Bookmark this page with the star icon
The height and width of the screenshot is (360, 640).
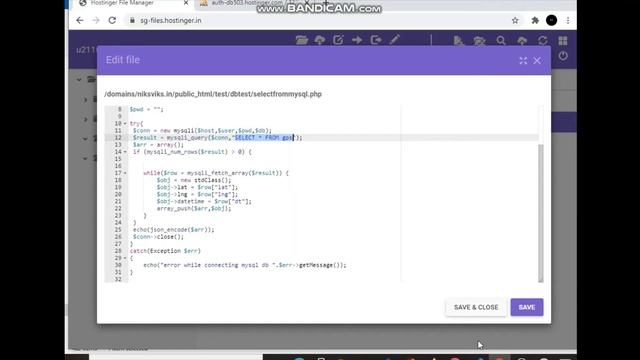[515, 20]
